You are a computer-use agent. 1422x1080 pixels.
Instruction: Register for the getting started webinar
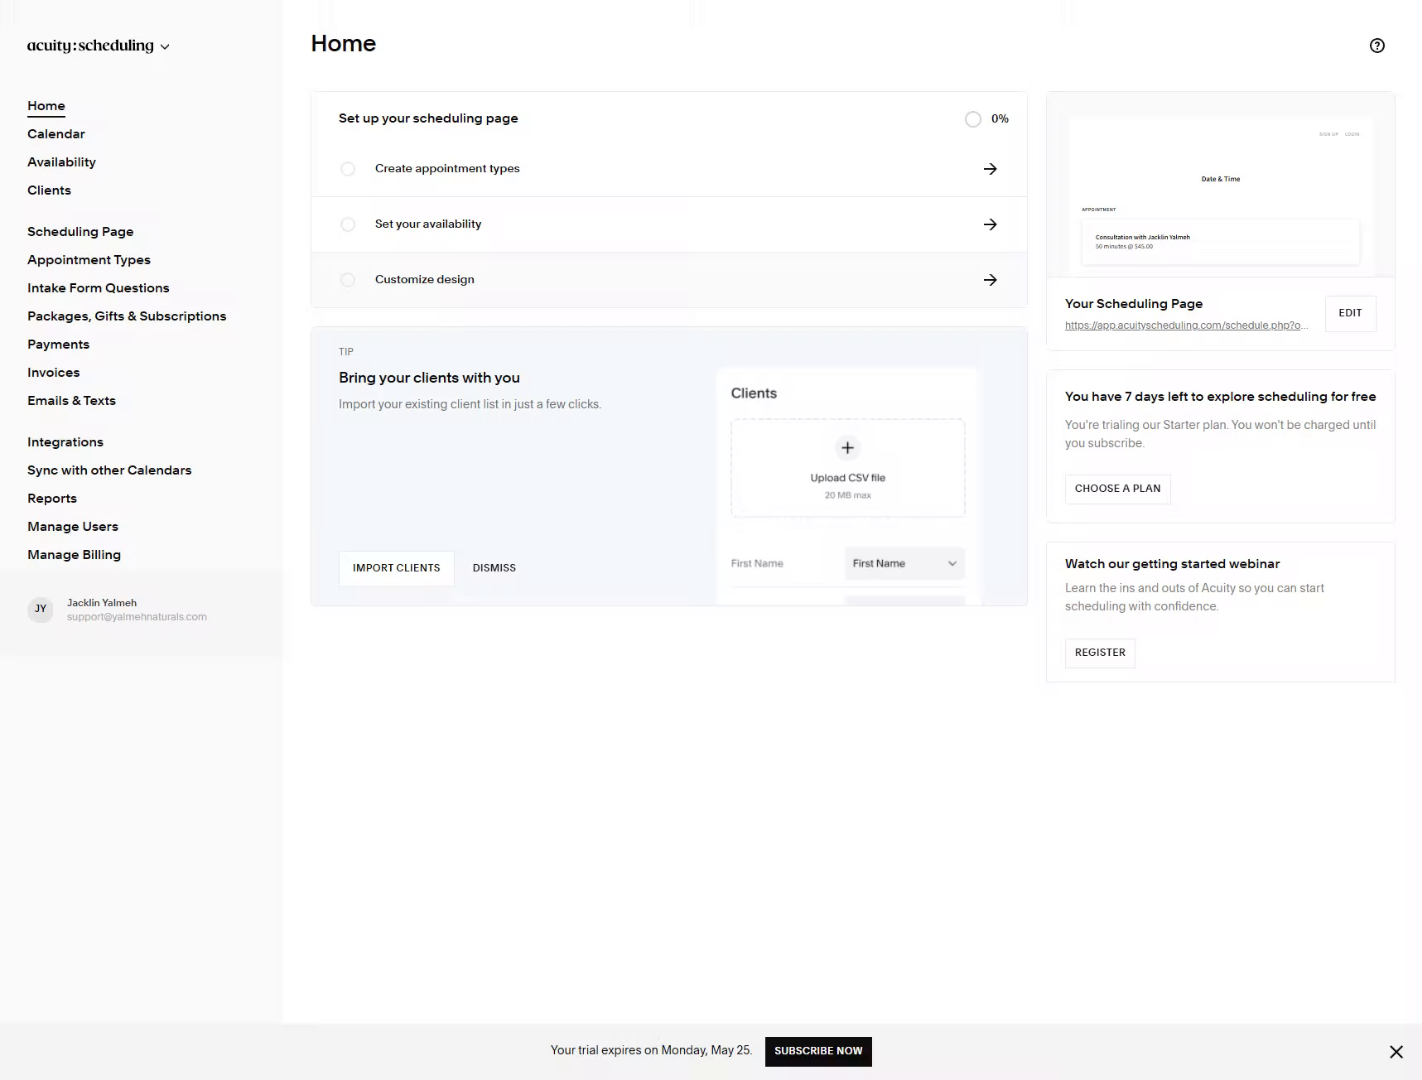pos(1100,653)
